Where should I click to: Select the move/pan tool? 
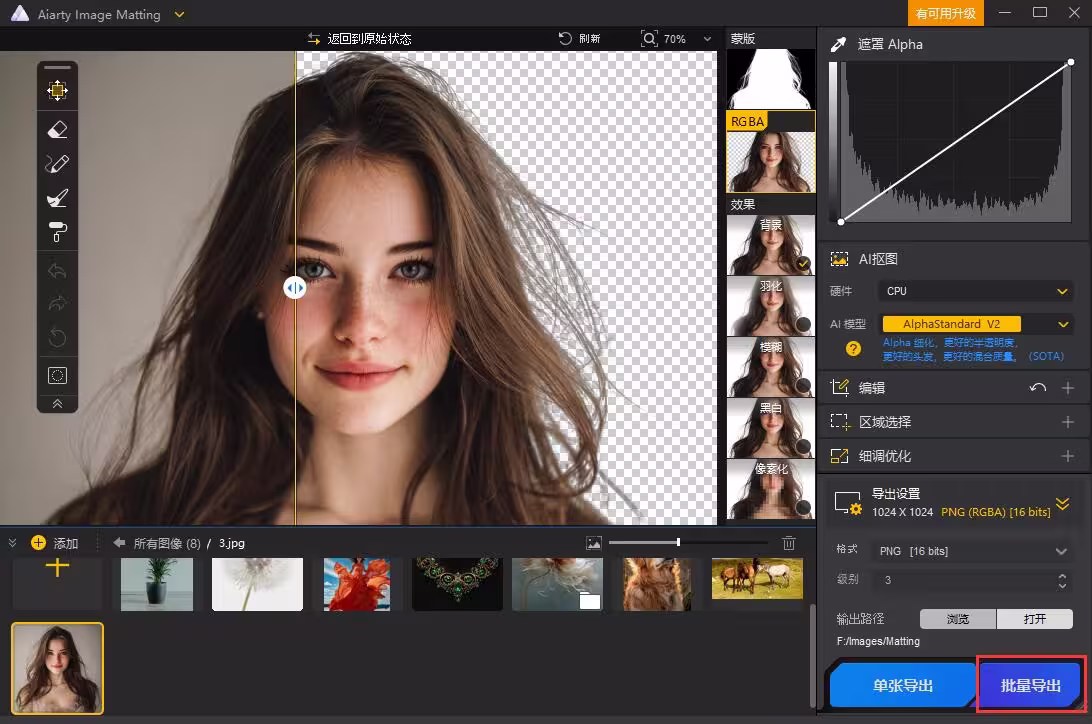coord(57,91)
